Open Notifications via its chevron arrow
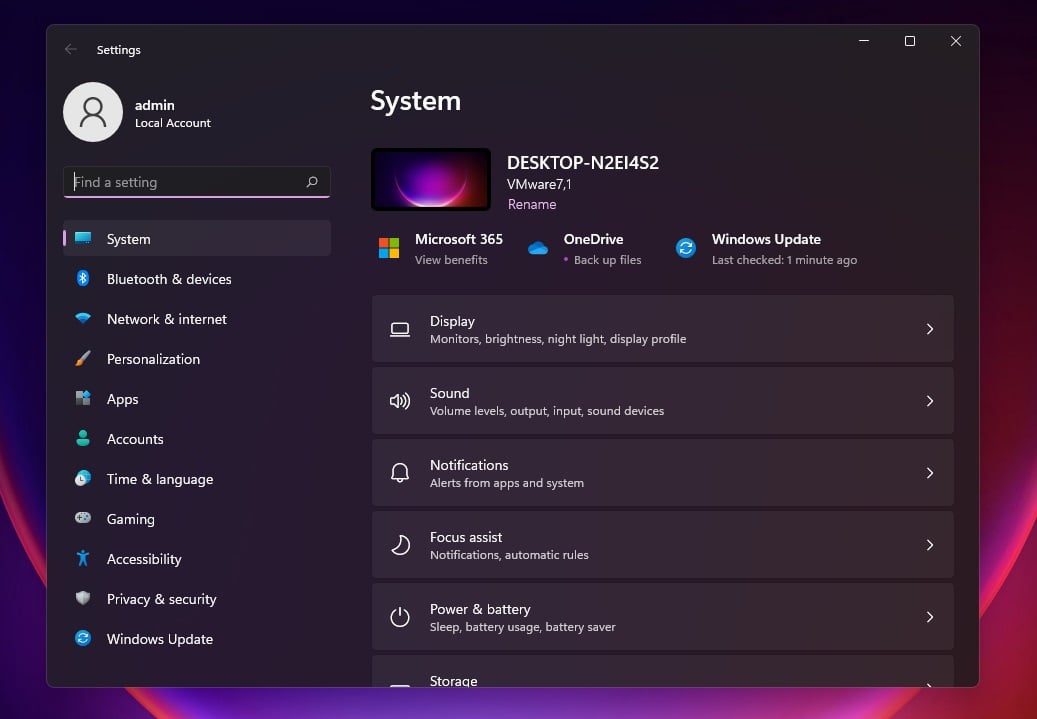The height and width of the screenshot is (719, 1037). click(x=929, y=473)
